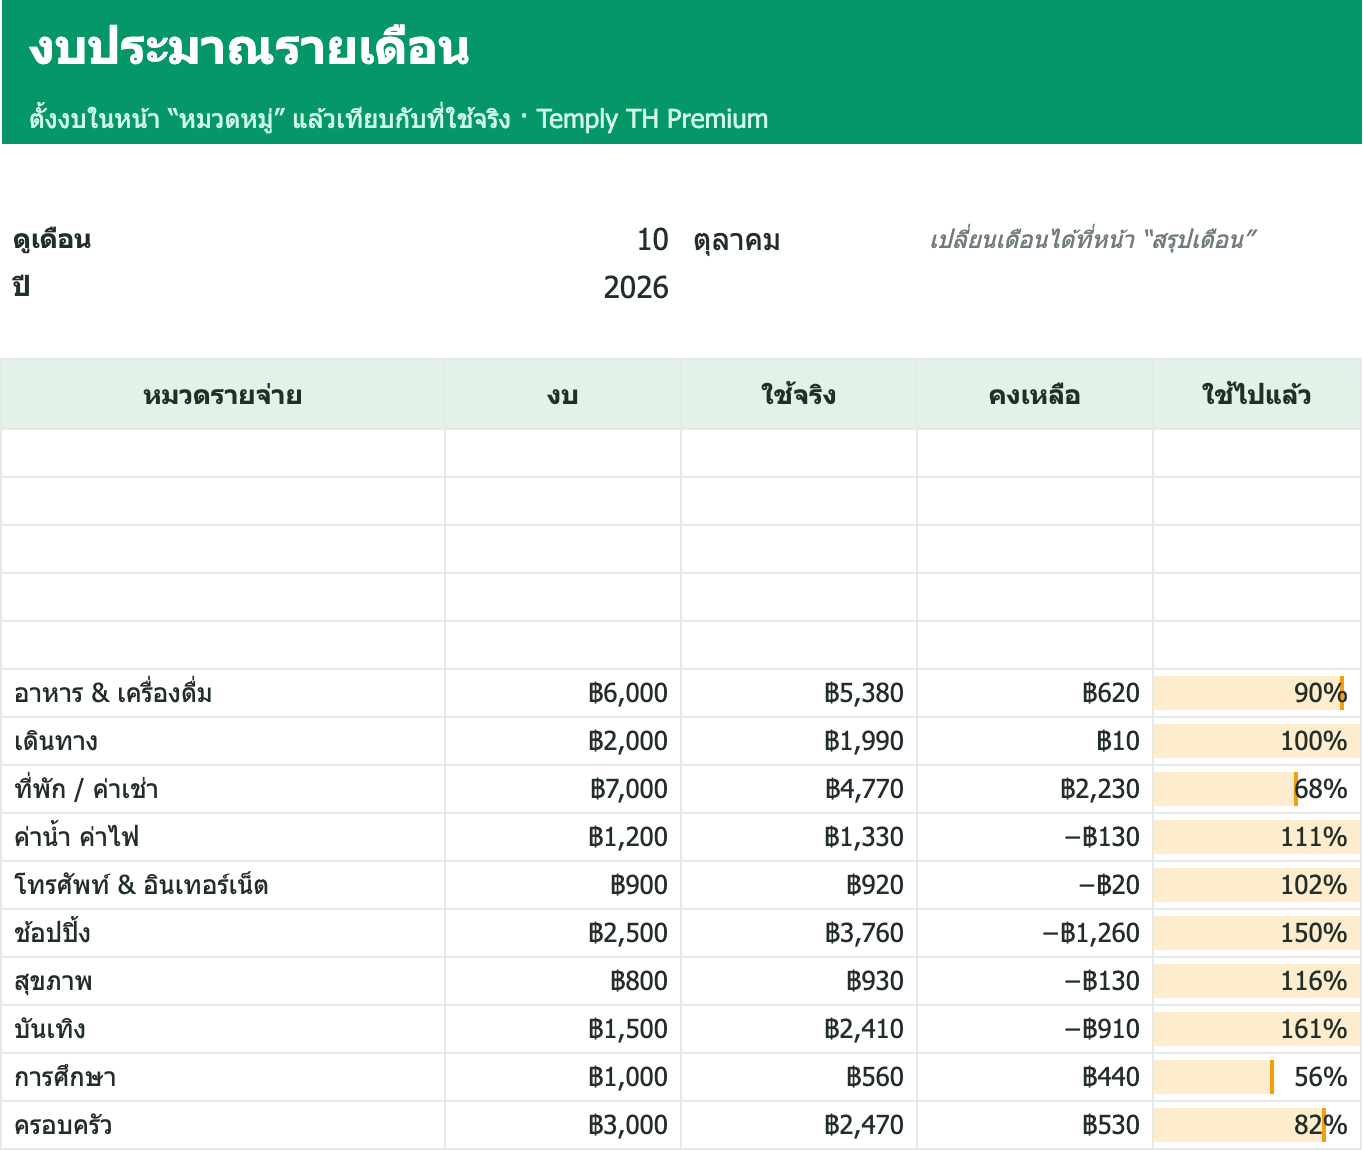Select the actual spend cell ฿2,410

coord(799,1029)
